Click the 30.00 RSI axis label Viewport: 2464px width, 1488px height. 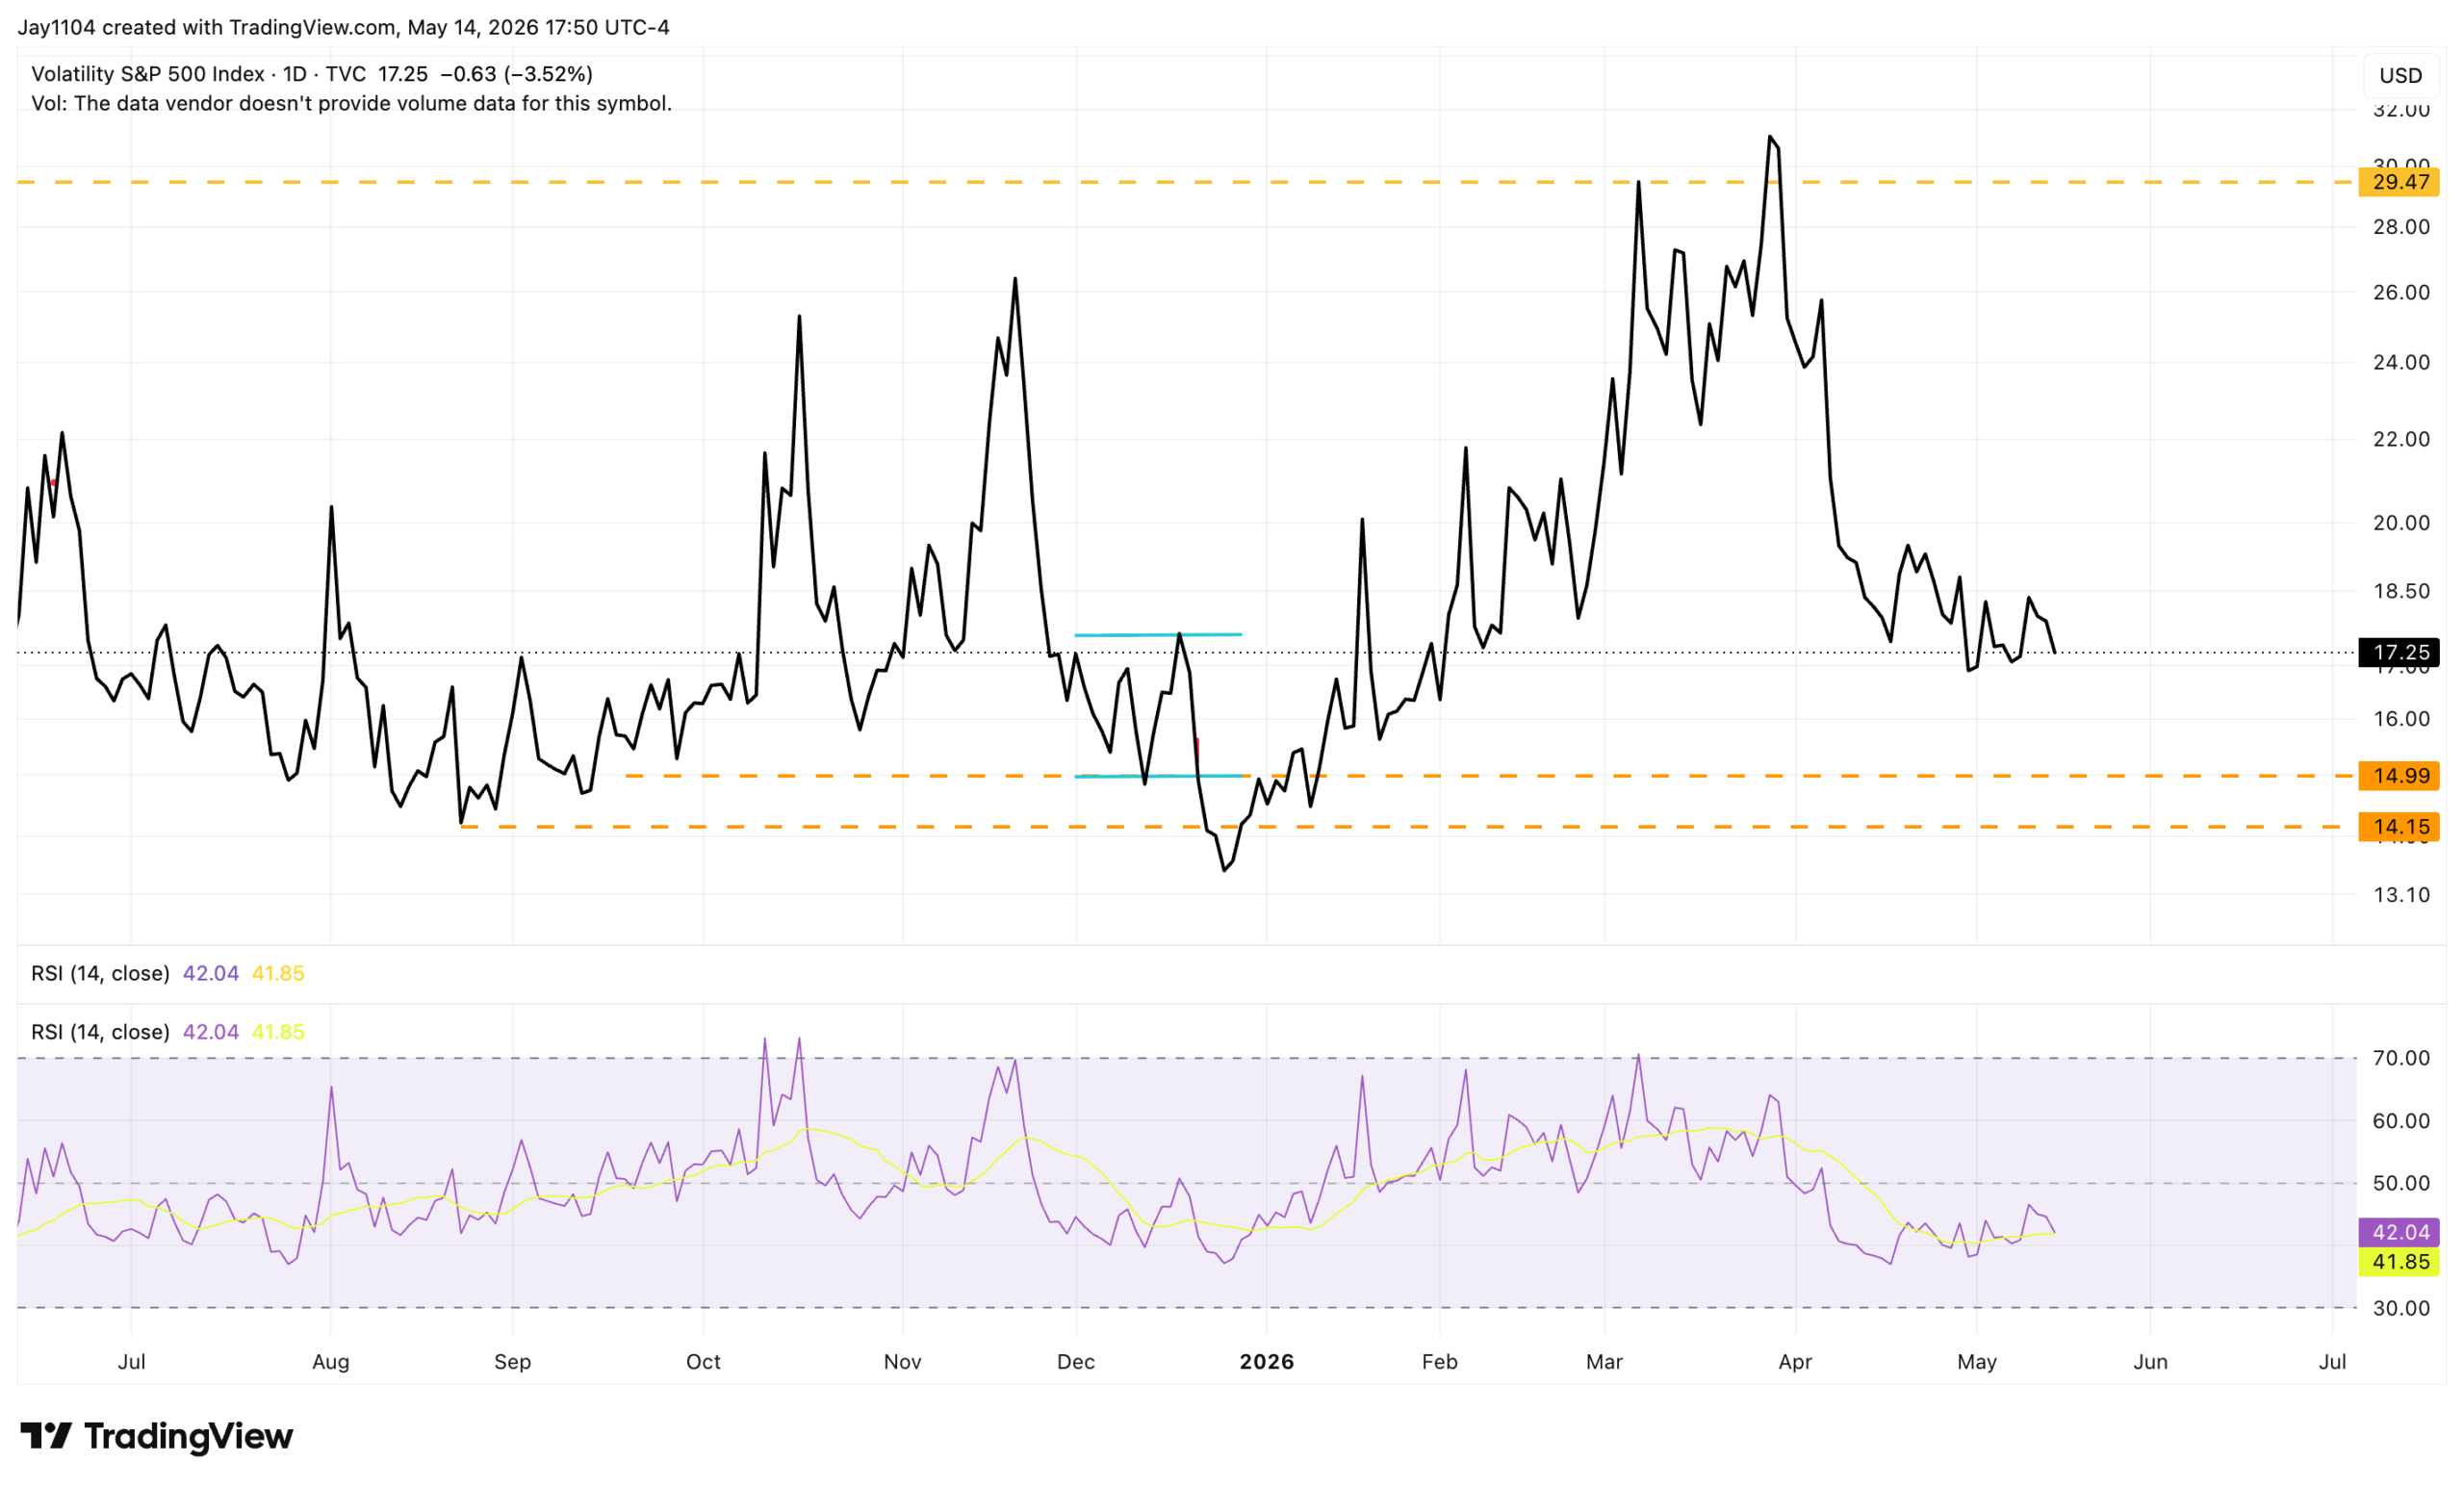coord(2401,1308)
